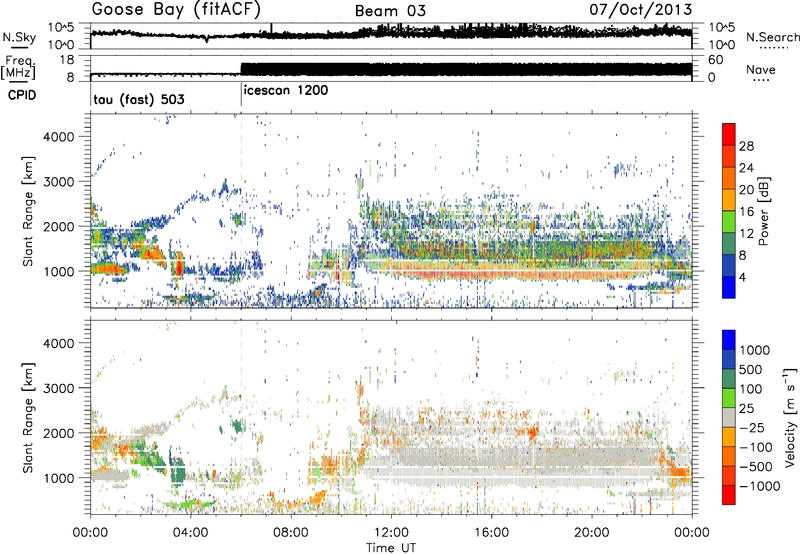
Task: Click the '16' tick on Power scale
Action: (x=746, y=212)
